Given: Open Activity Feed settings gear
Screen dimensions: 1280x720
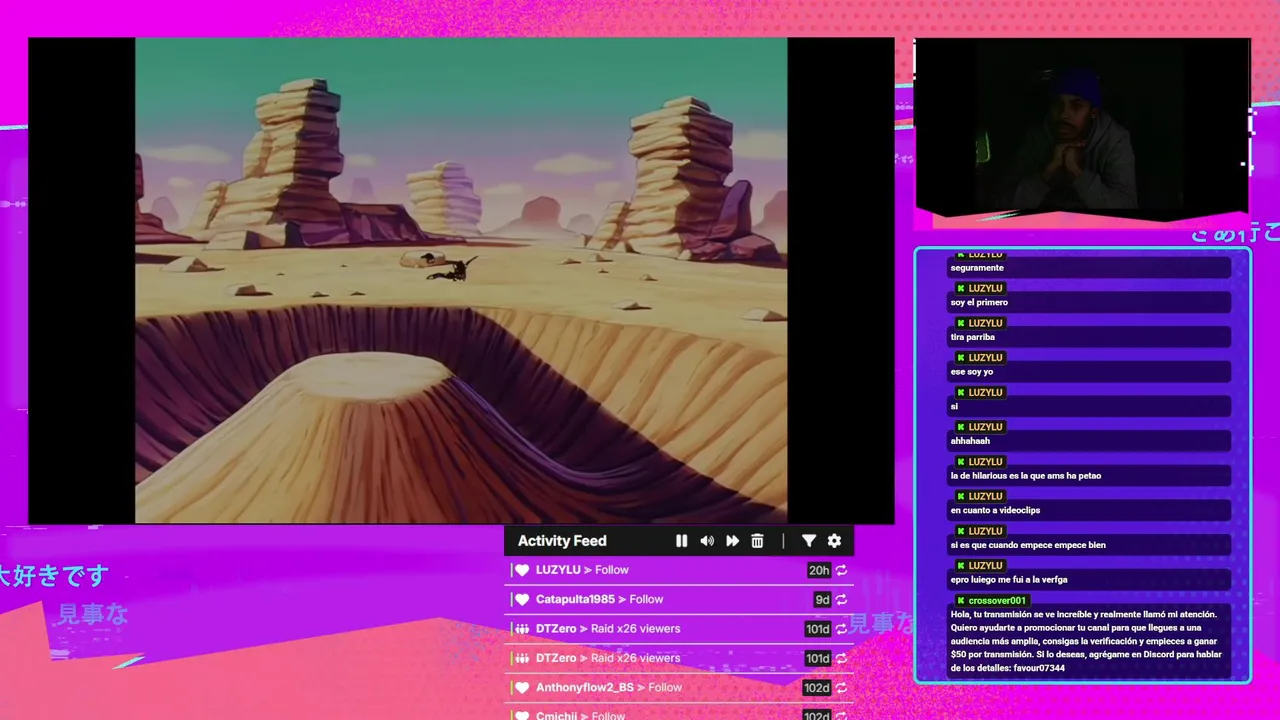Looking at the screenshot, I should pyautogui.click(x=834, y=541).
